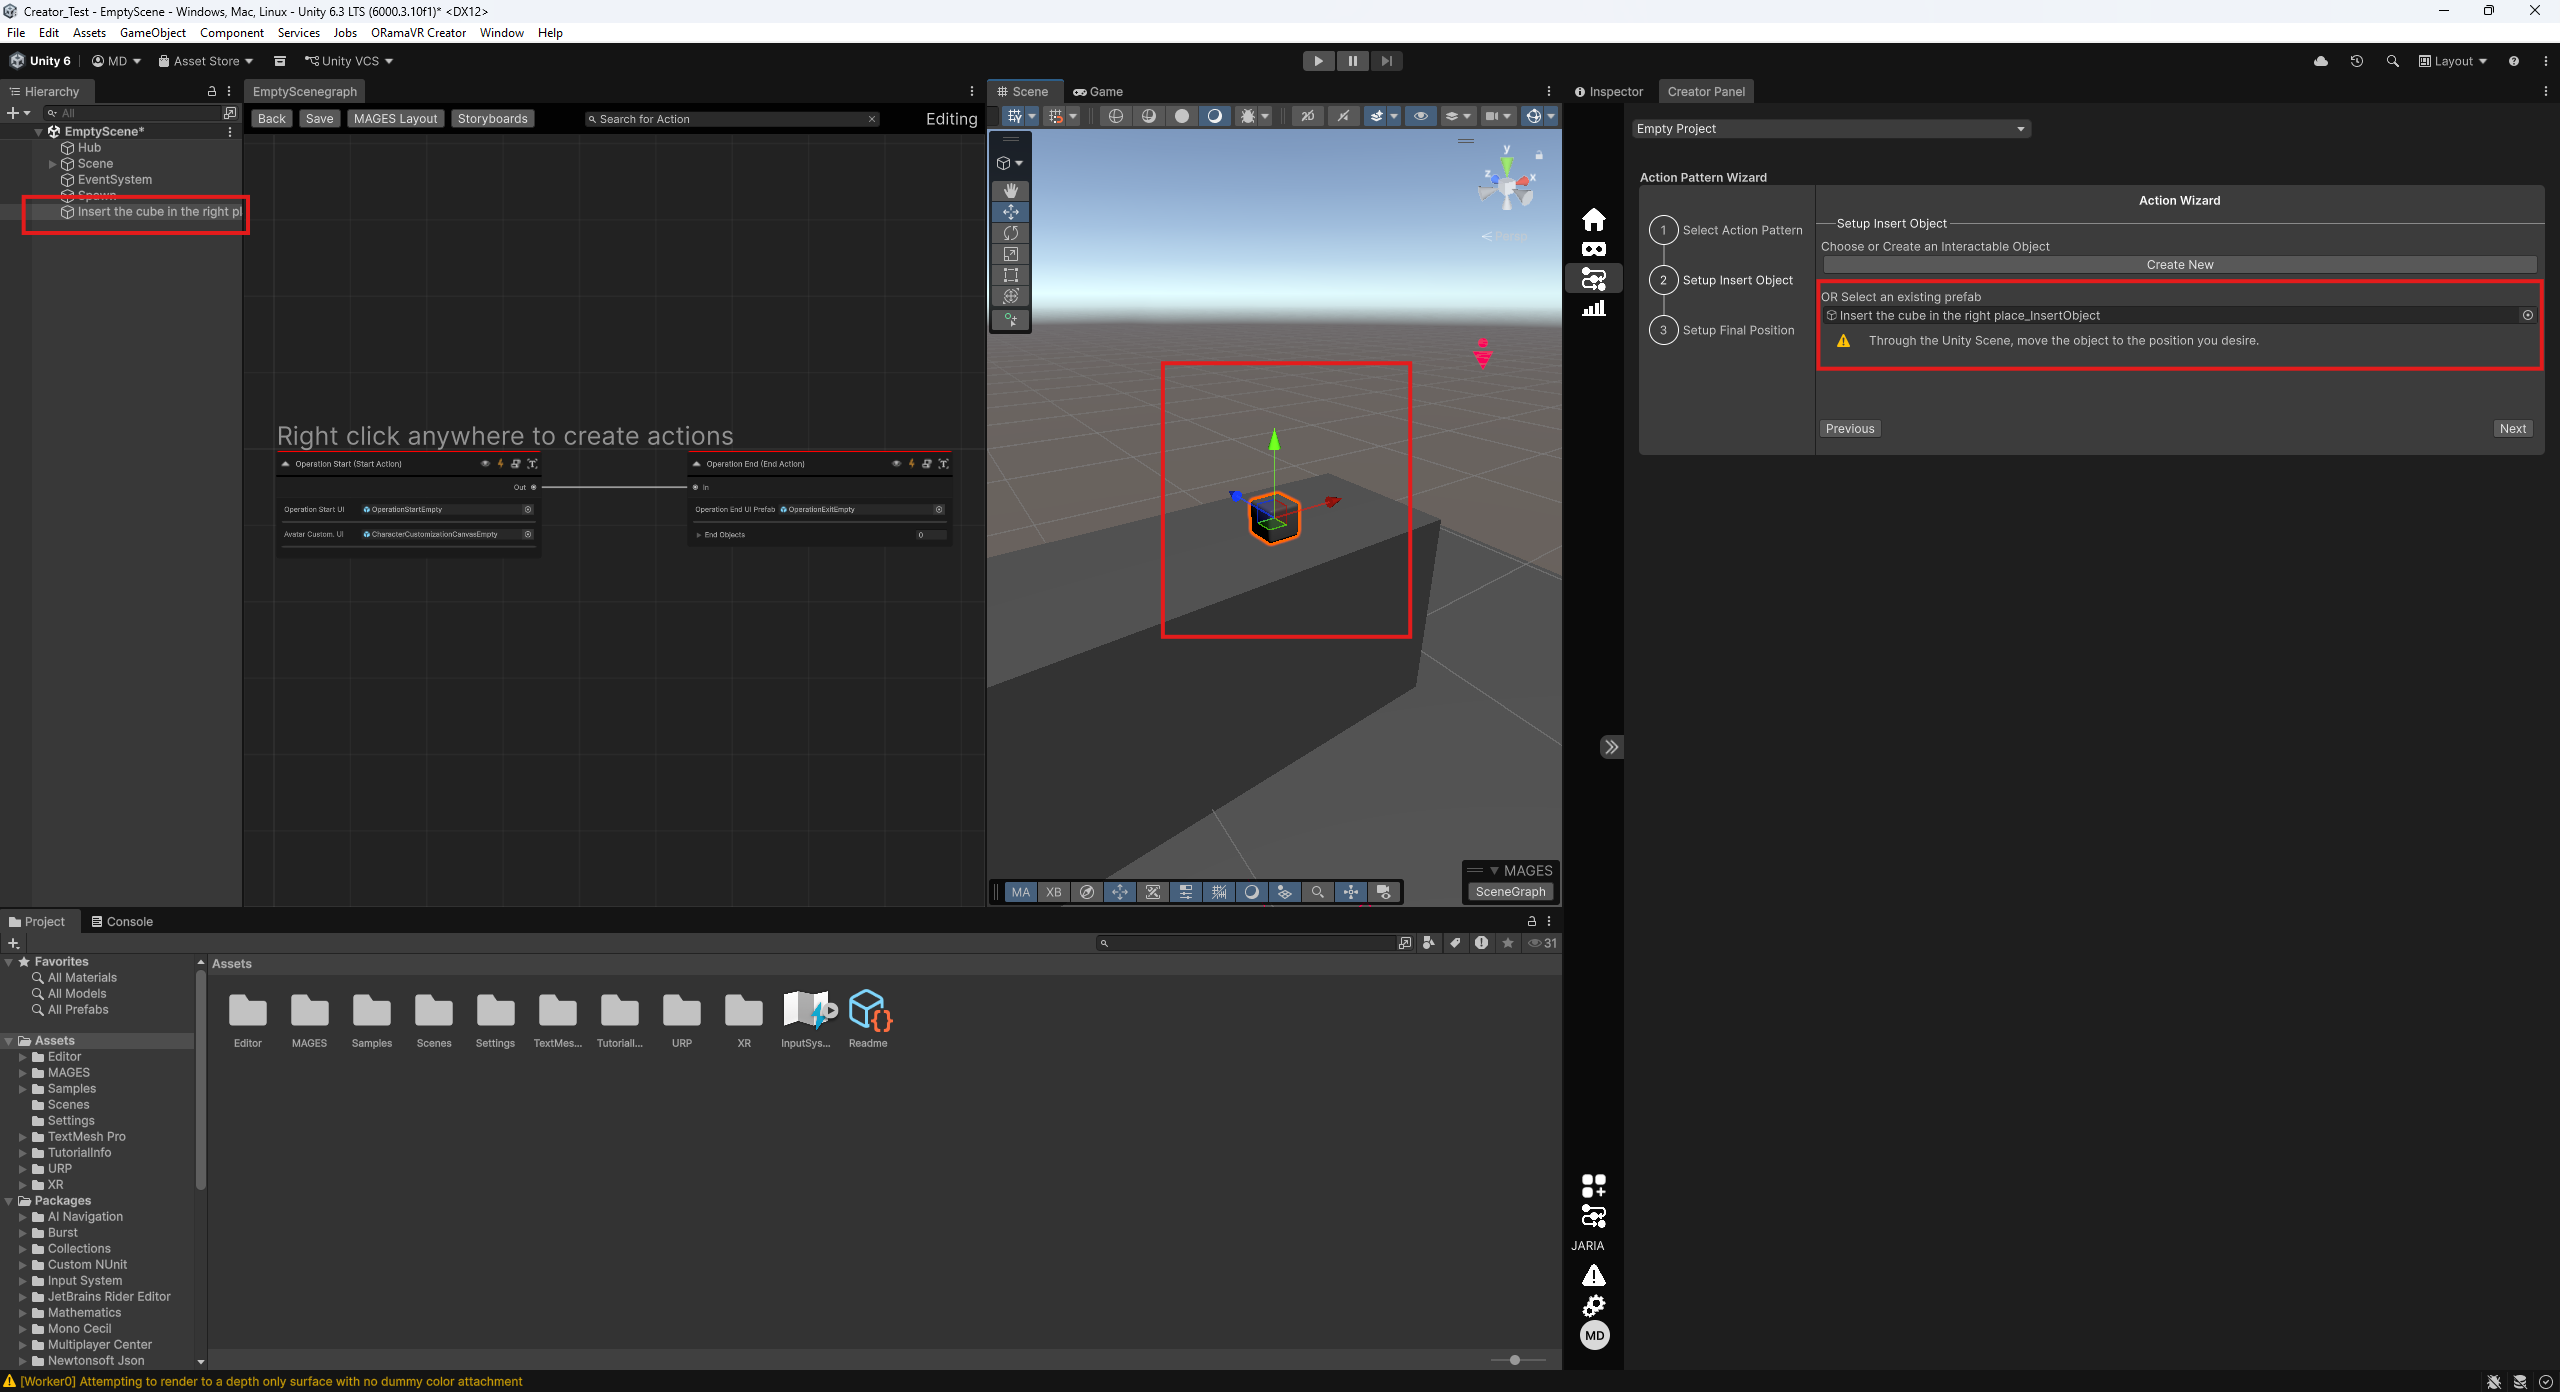Screen dimensions: 2560x1392
Task: Toggle 2D view mode in Scene
Action: pos(1307,116)
